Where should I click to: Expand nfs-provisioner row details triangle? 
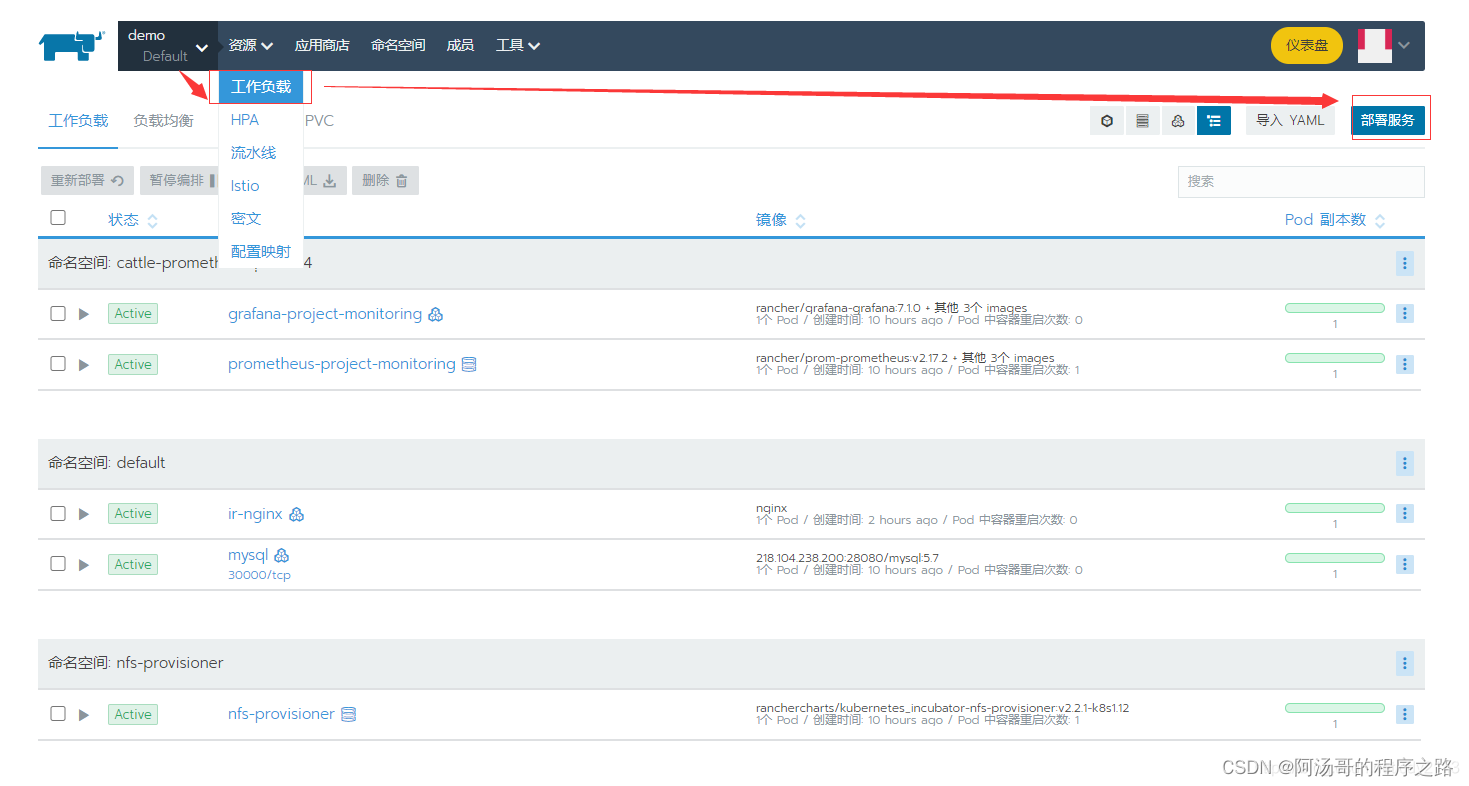tap(84, 714)
